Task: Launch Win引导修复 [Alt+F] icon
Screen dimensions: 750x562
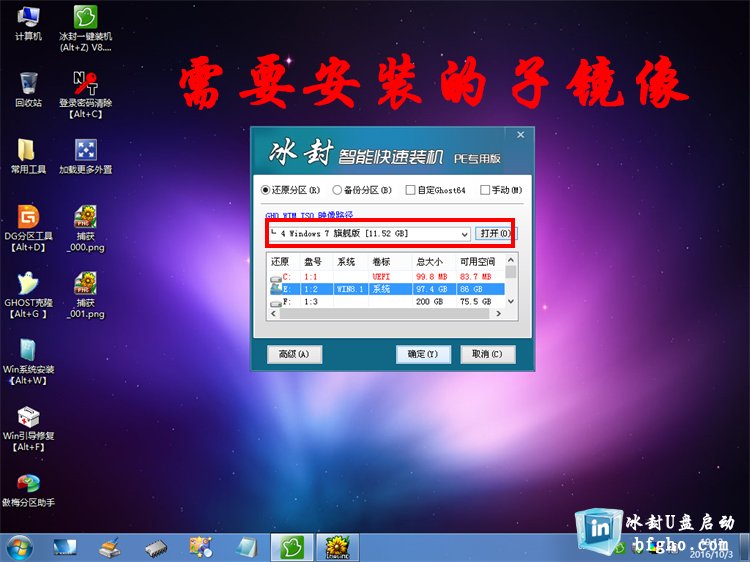Action: pos(28,428)
